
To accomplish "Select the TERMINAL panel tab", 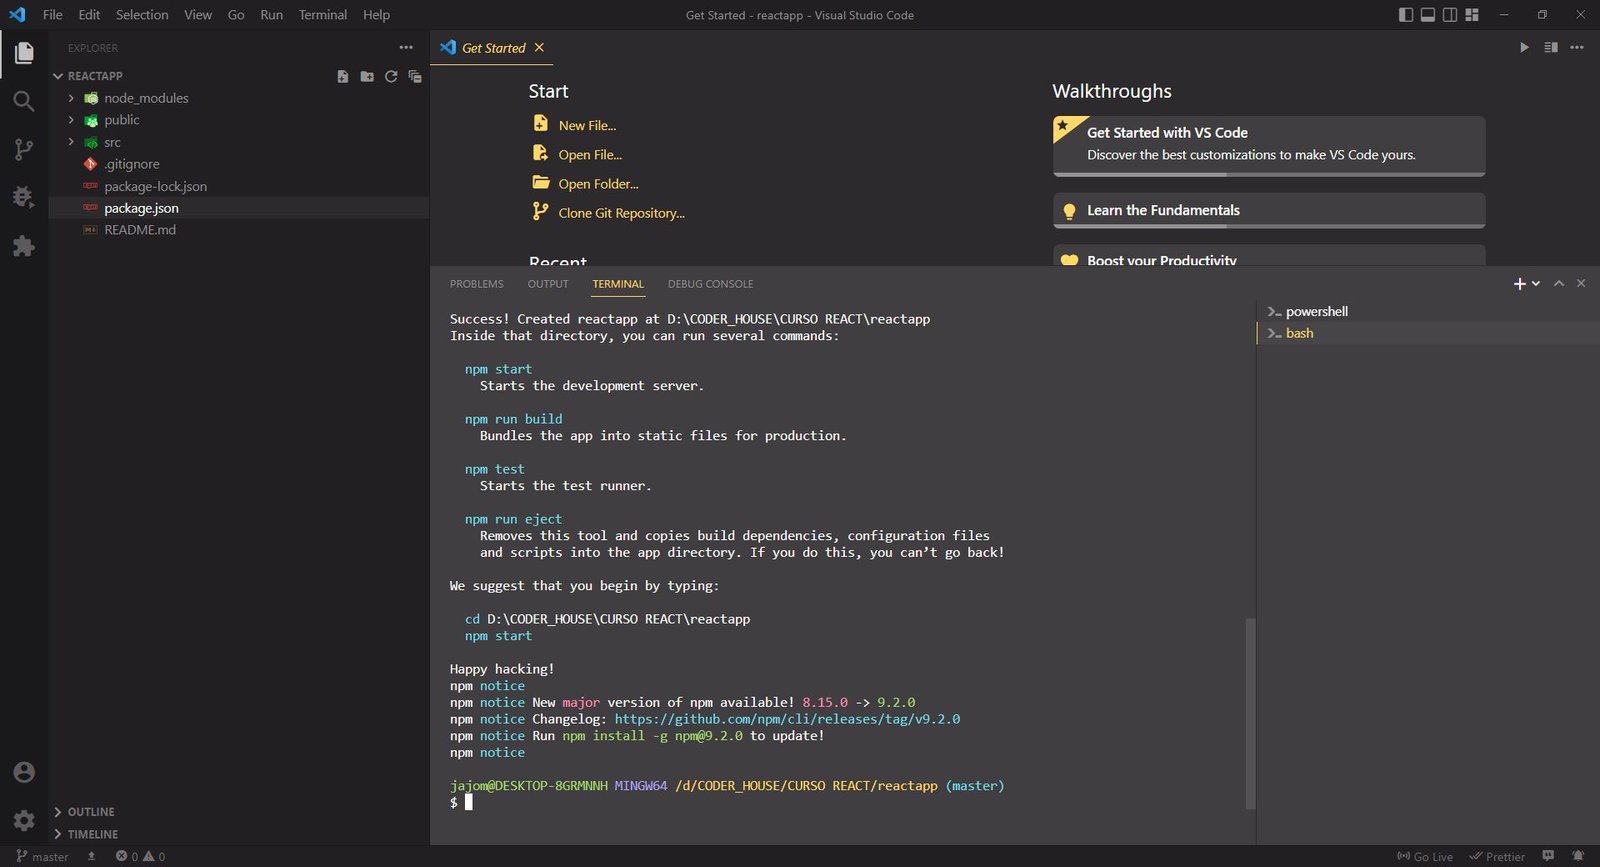I will 618,284.
